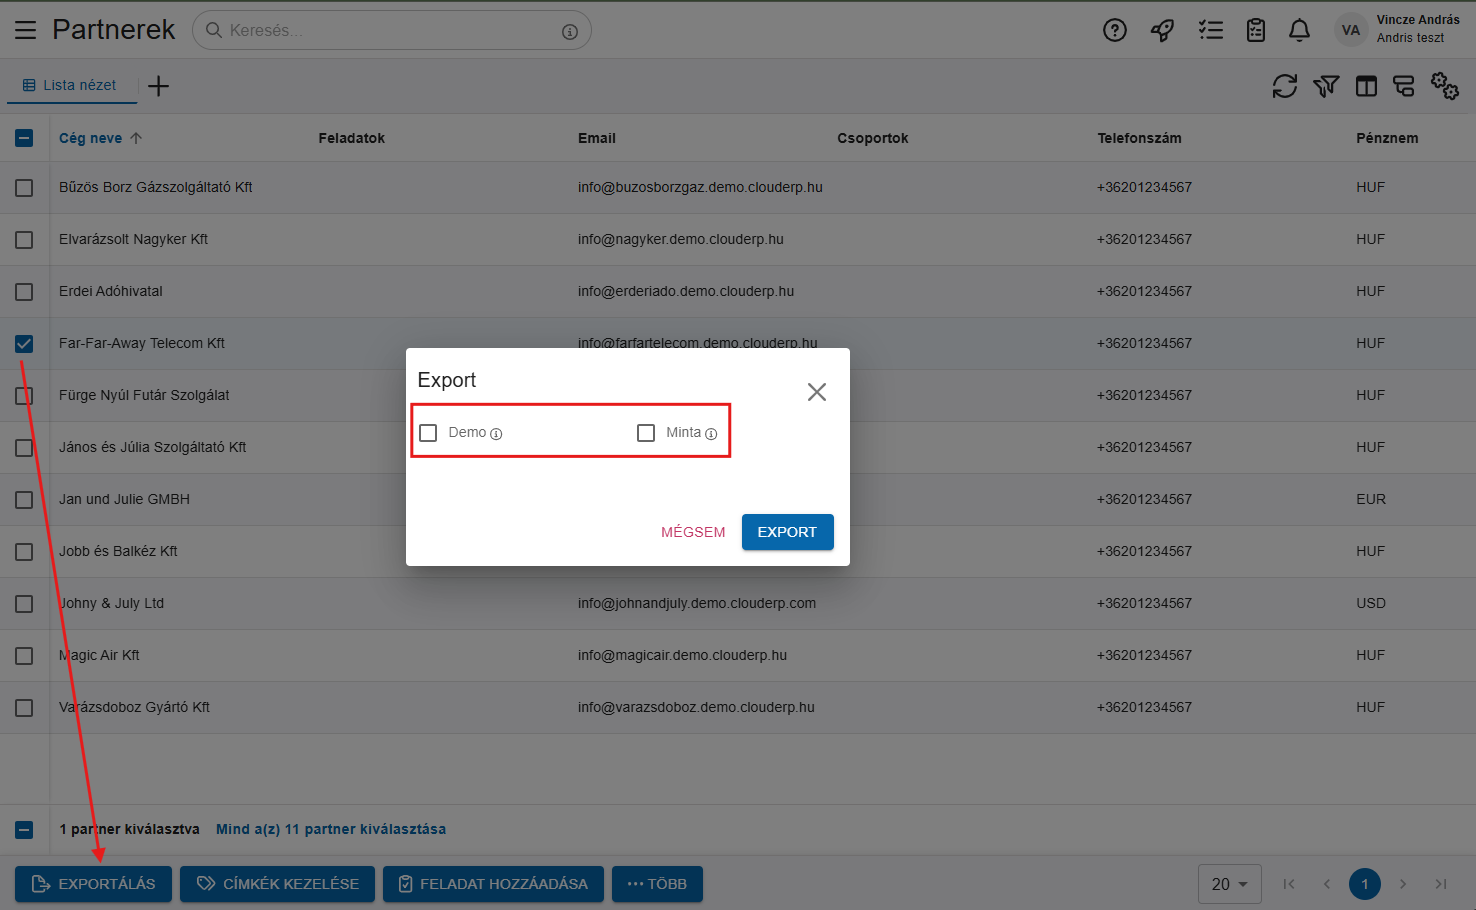Open column layout settings icon
Image resolution: width=1476 pixels, height=910 pixels.
(x=1366, y=86)
